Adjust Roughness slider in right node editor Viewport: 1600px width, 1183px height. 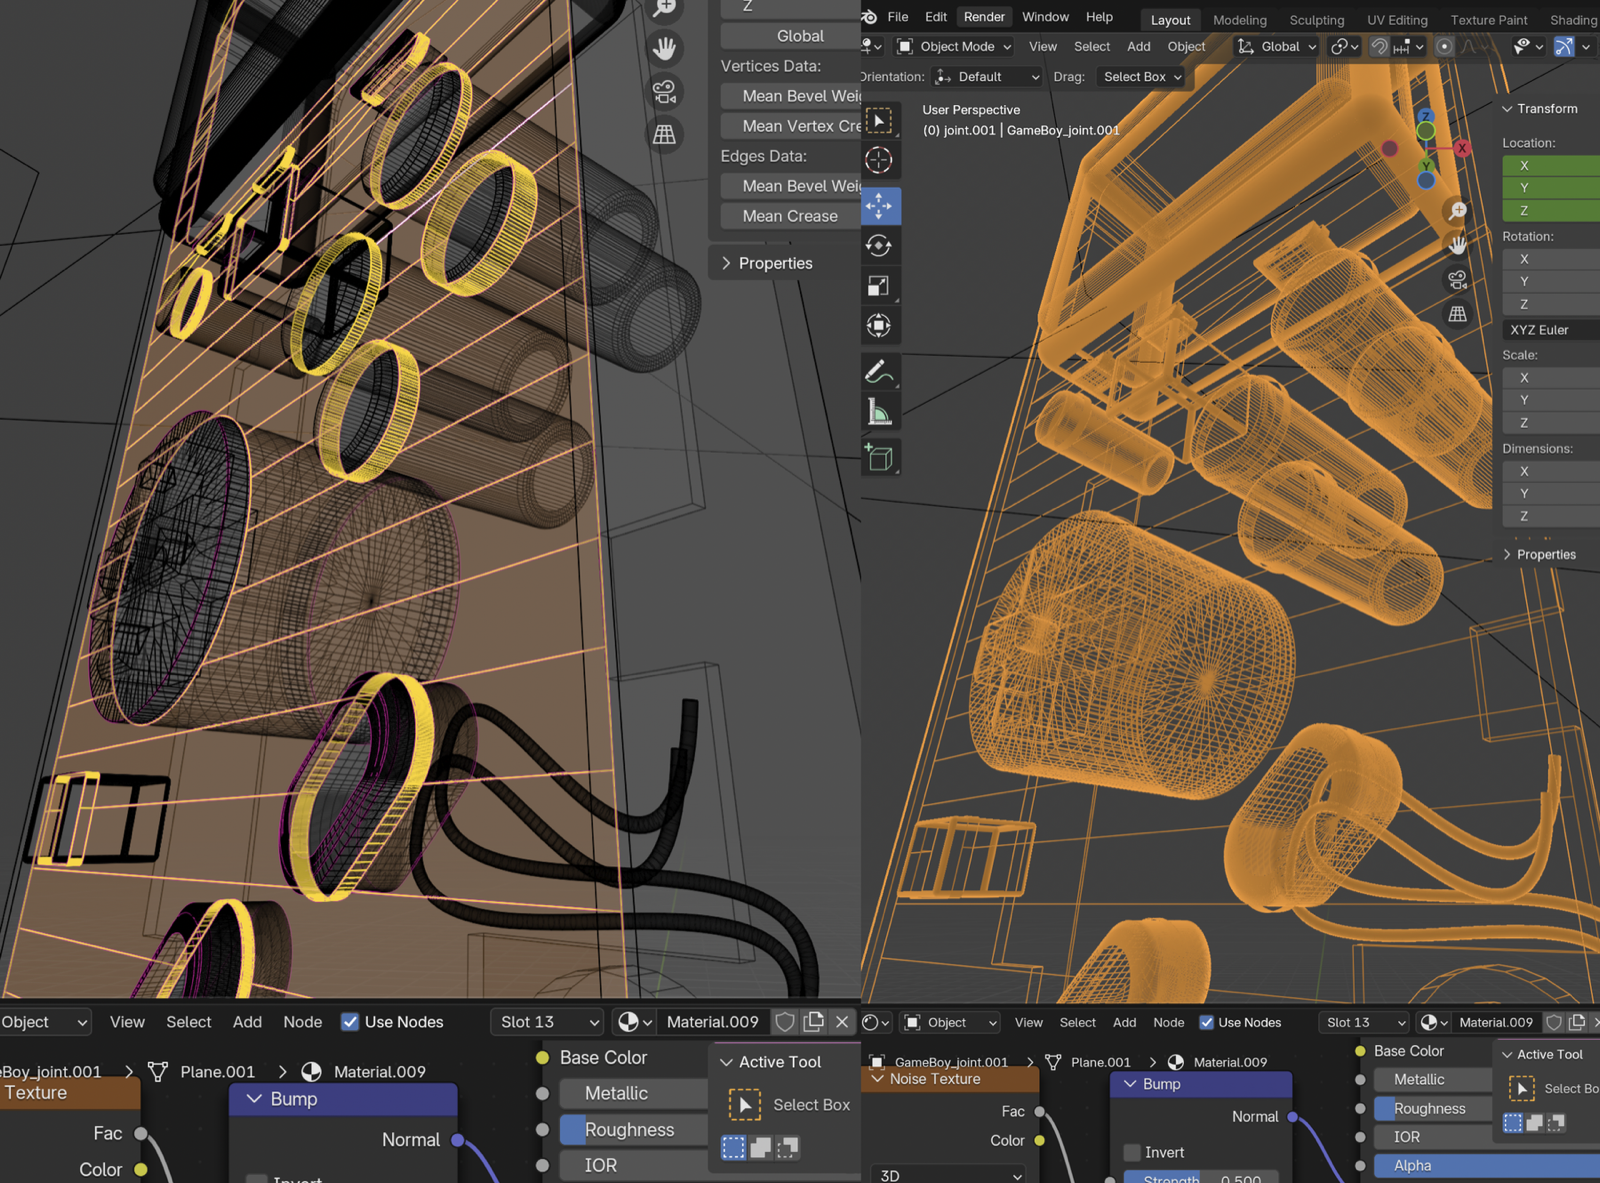pos(1431,1109)
